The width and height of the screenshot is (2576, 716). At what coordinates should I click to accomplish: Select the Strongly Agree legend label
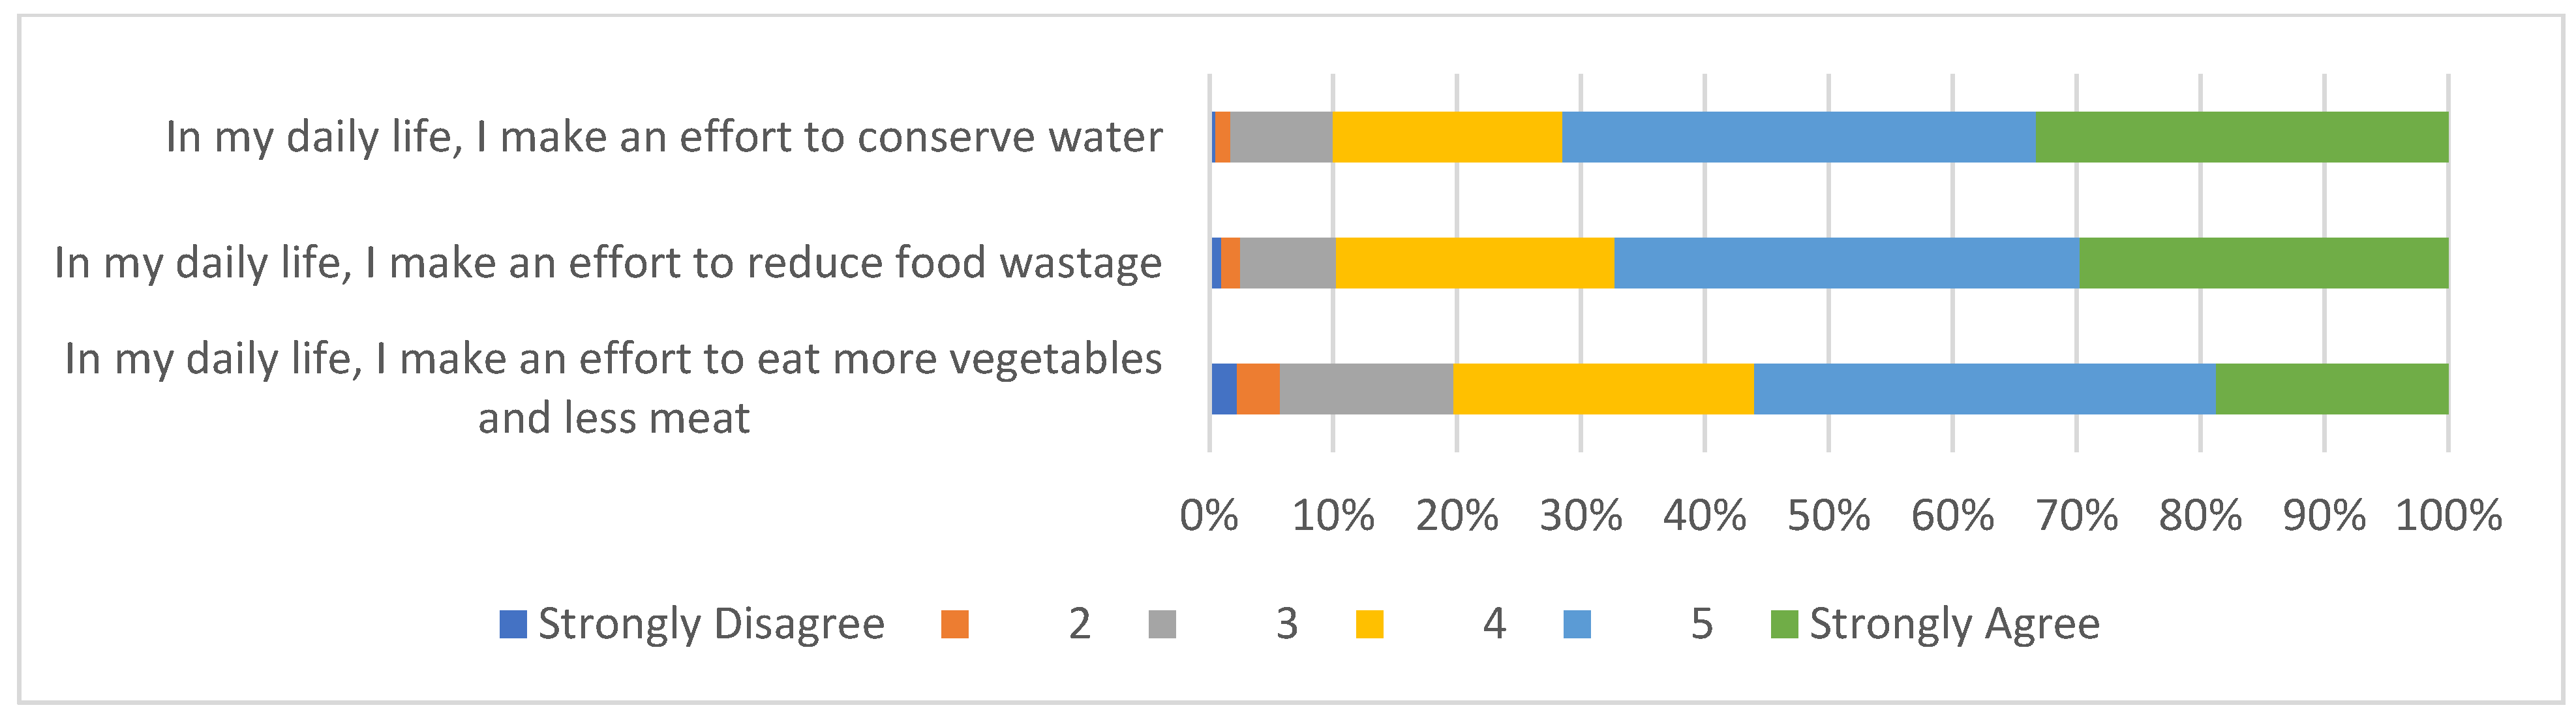point(1954,624)
